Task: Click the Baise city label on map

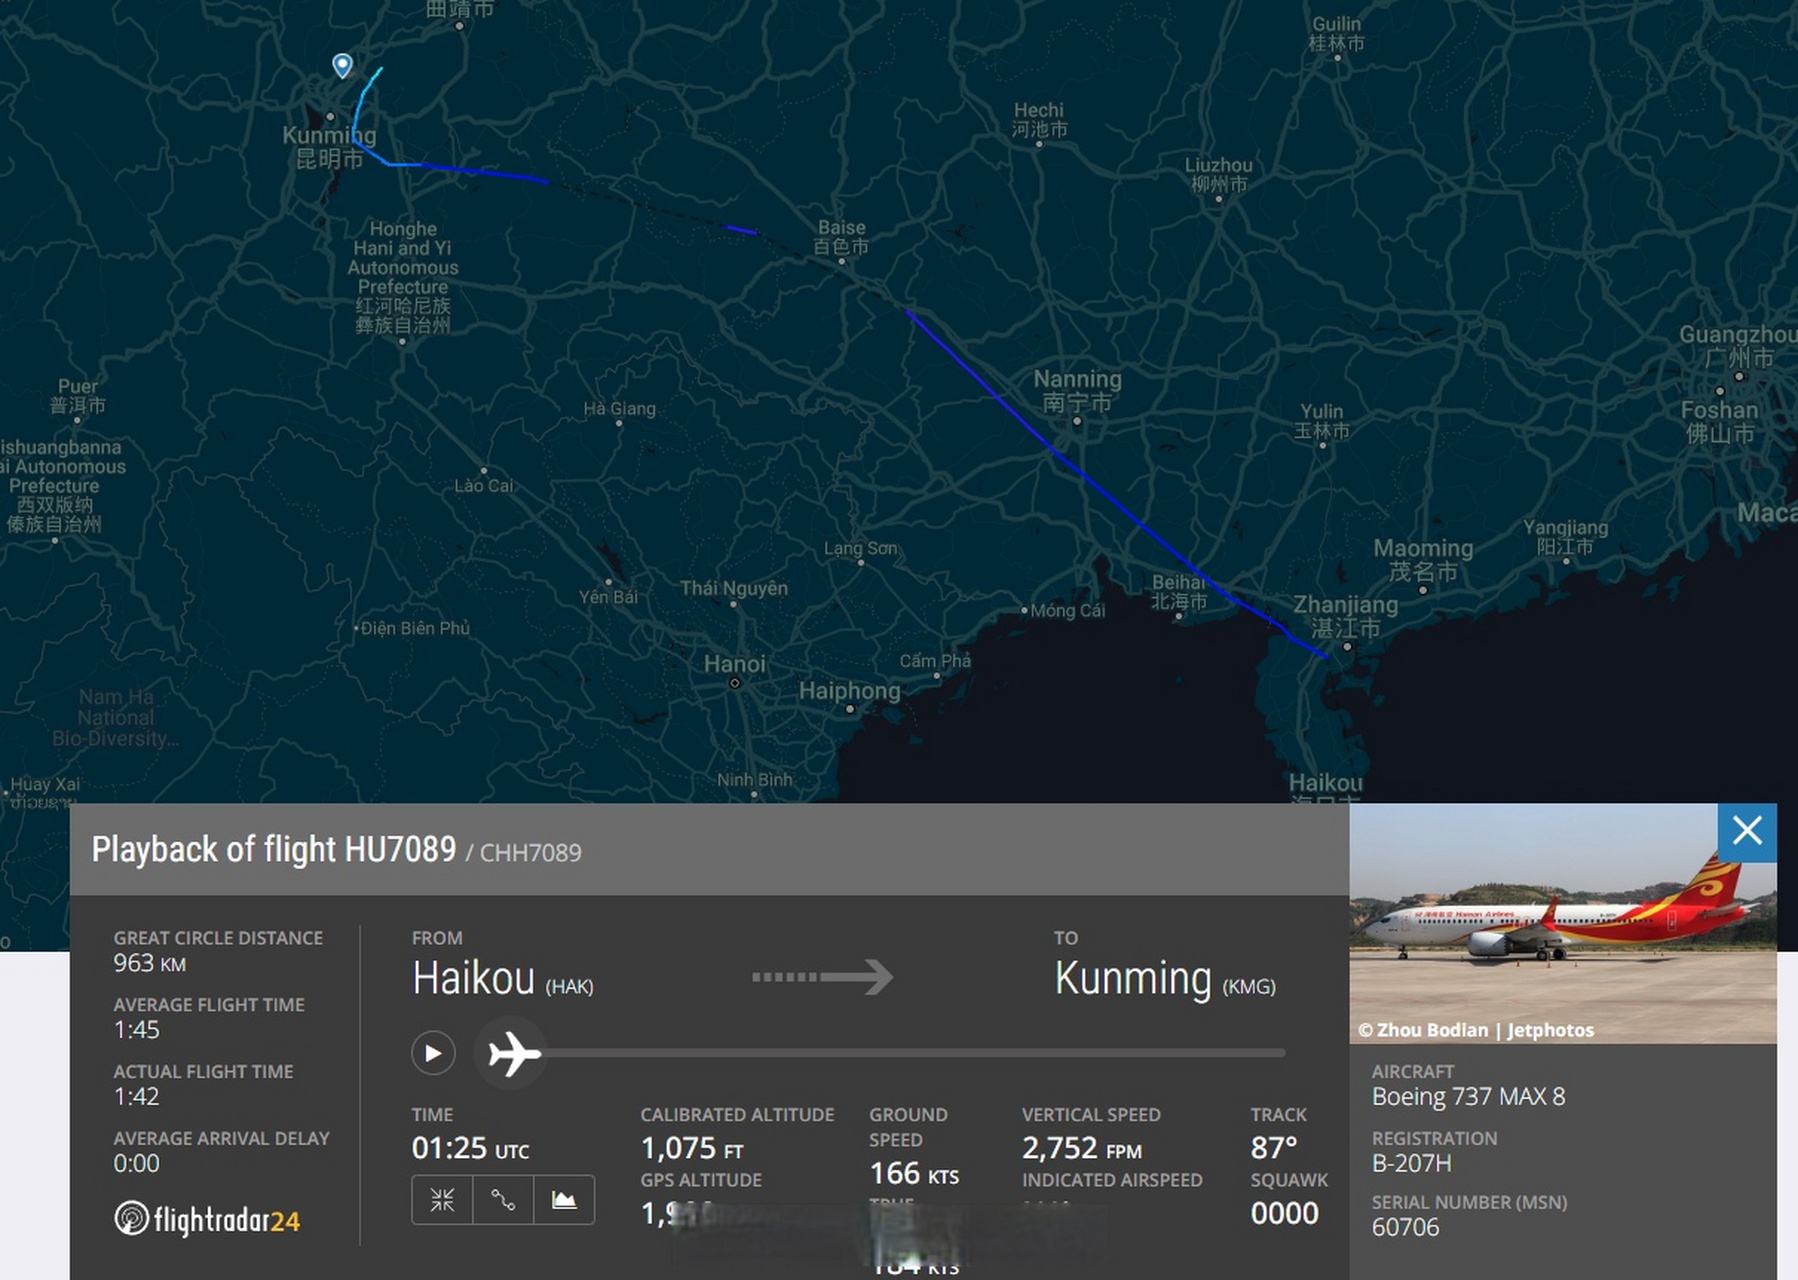Action: (841, 236)
